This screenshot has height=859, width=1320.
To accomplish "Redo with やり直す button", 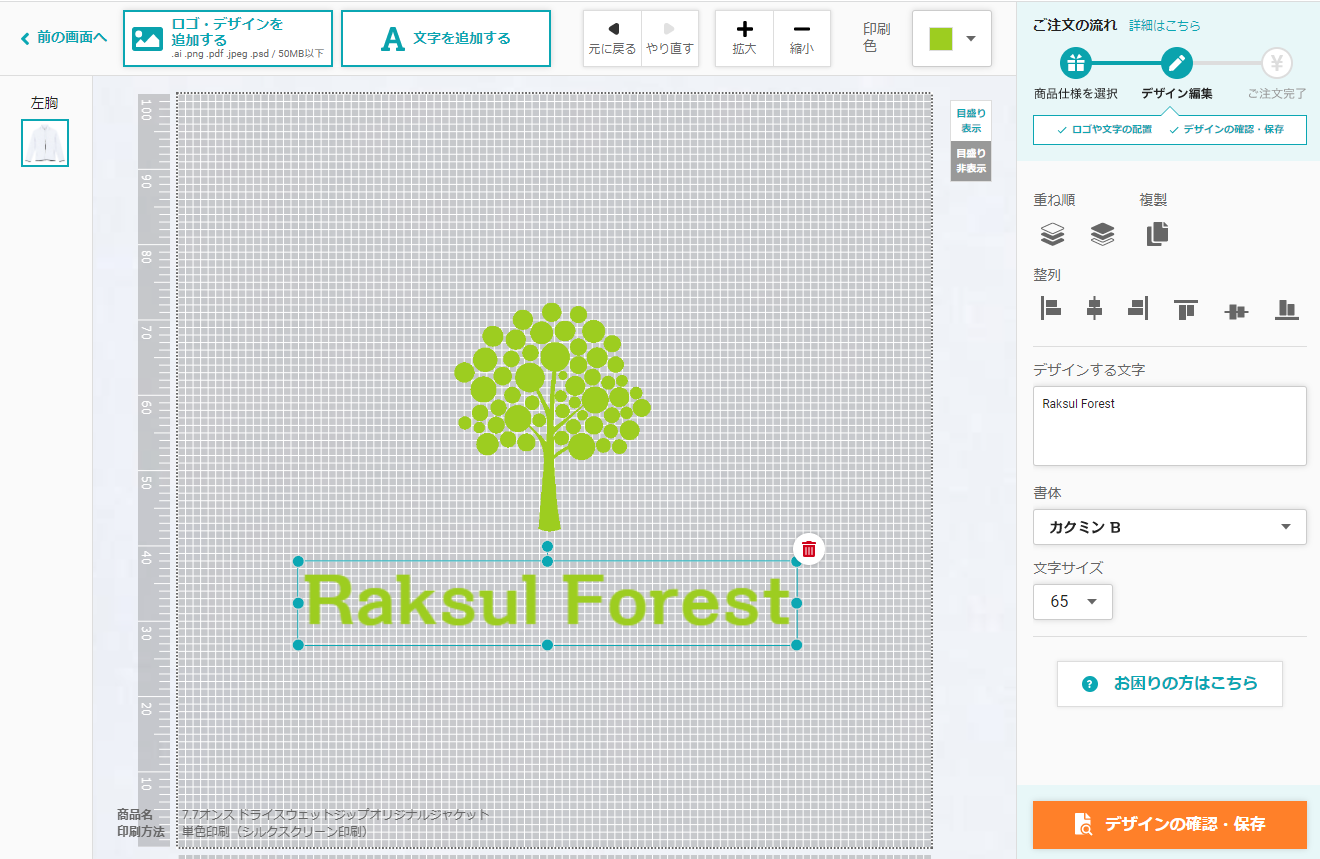I will click(670, 38).
